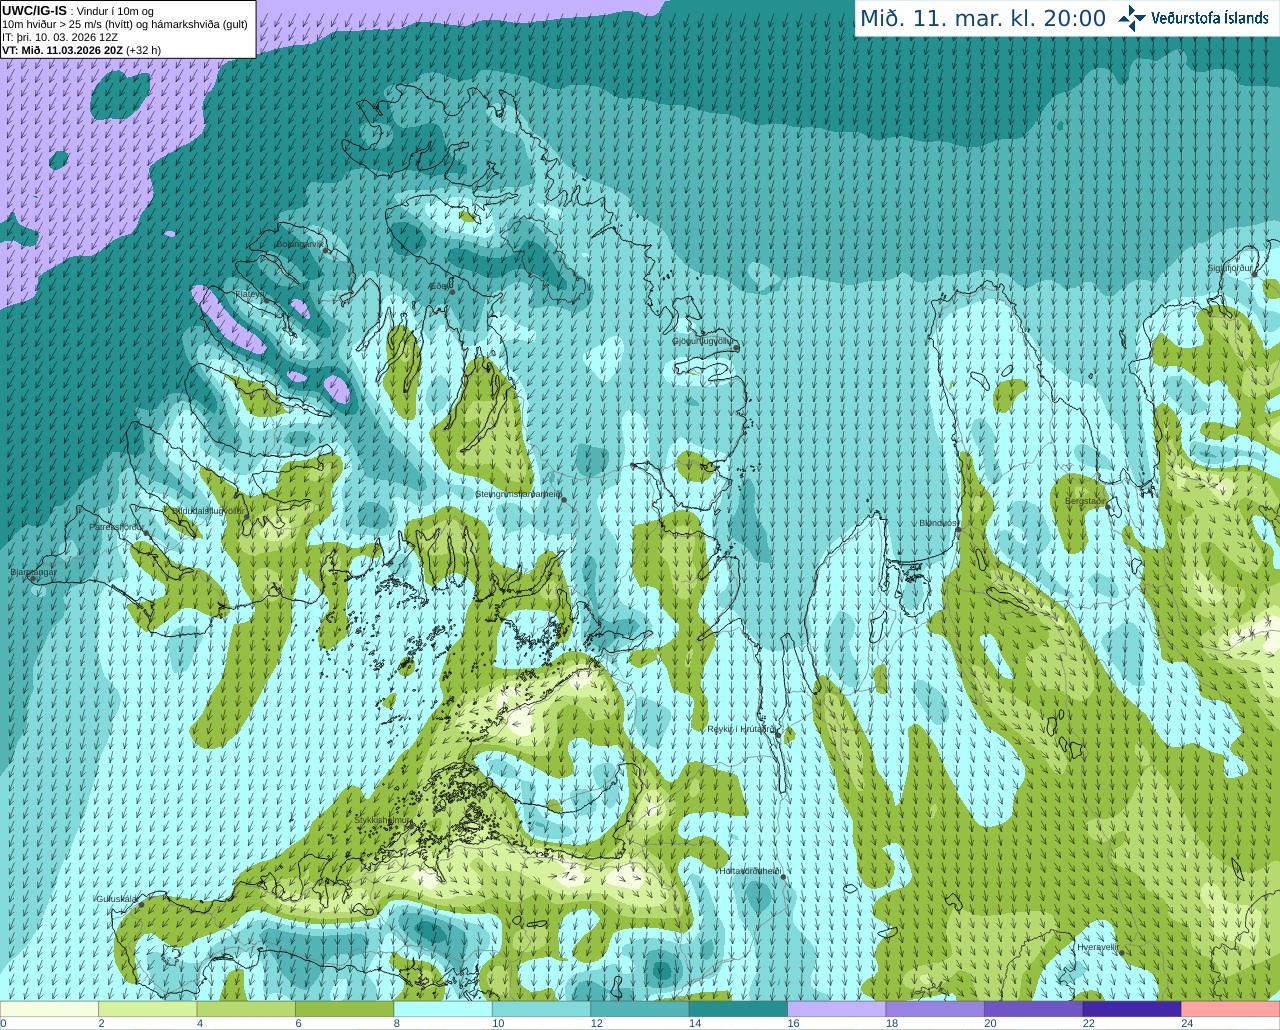
Task: Click the 'Mið. 11. mar. kl. 20:00' timestamp
Action: (983, 19)
